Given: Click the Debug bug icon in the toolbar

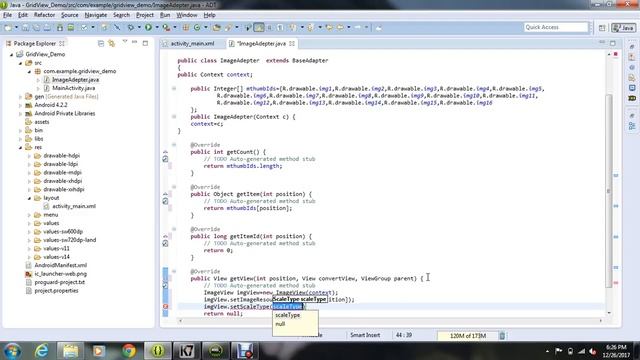Looking at the screenshot, I should (x=131, y=27).
